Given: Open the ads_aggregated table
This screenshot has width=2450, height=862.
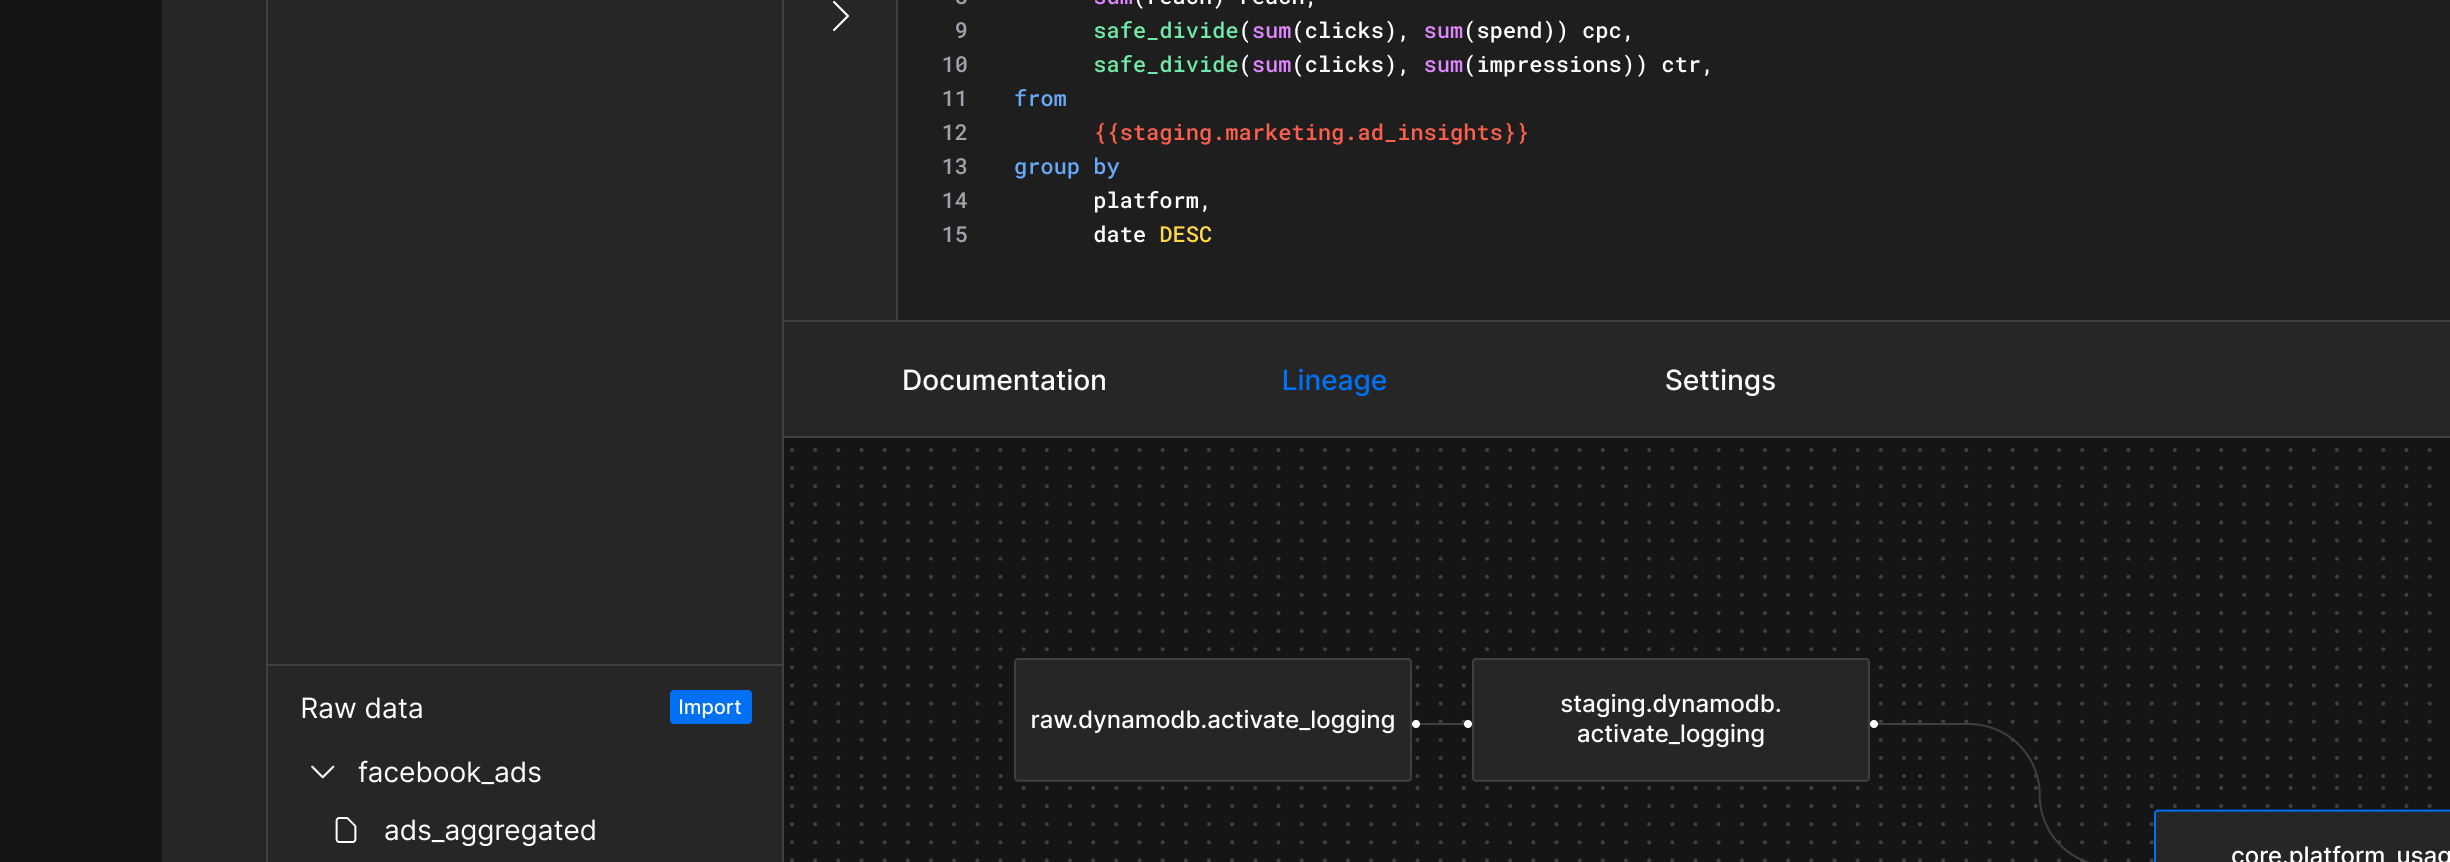Looking at the screenshot, I should (x=489, y=830).
